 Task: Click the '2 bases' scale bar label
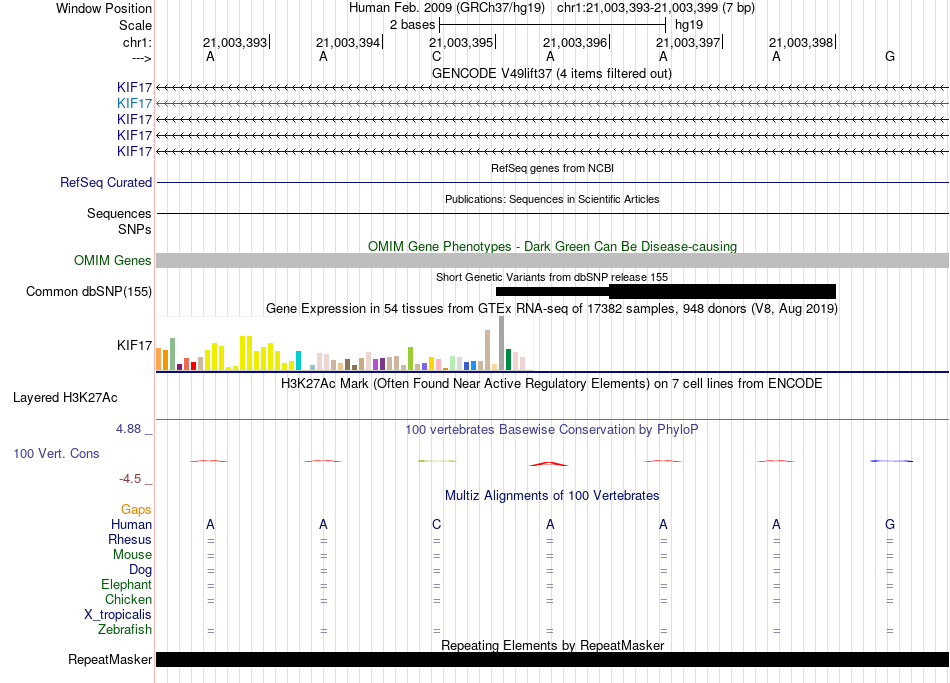[x=413, y=25]
